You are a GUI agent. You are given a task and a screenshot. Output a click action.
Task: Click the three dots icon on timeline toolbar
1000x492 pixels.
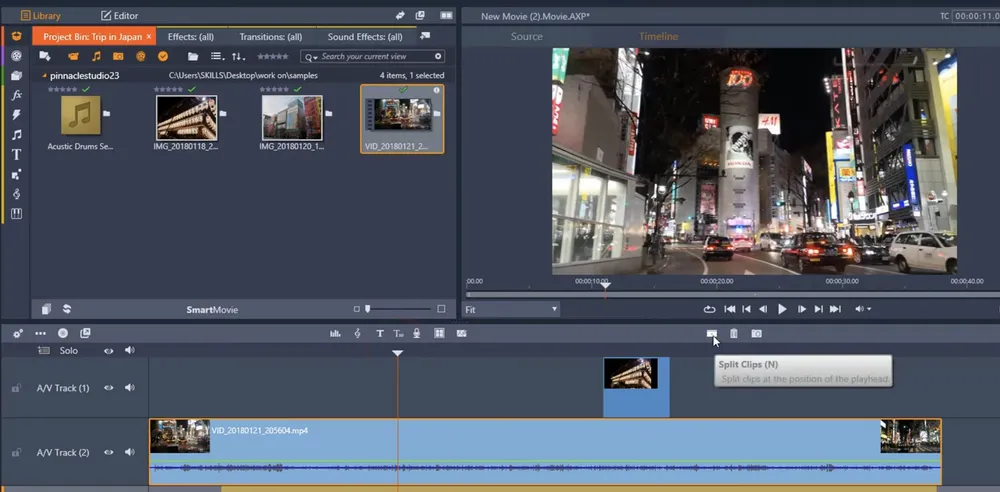pyautogui.click(x=40, y=334)
